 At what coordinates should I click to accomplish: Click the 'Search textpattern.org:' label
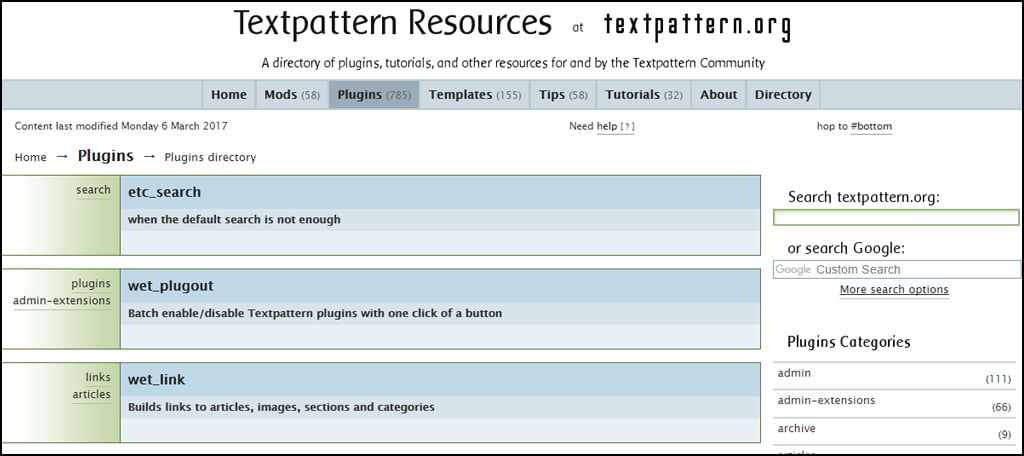click(863, 197)
